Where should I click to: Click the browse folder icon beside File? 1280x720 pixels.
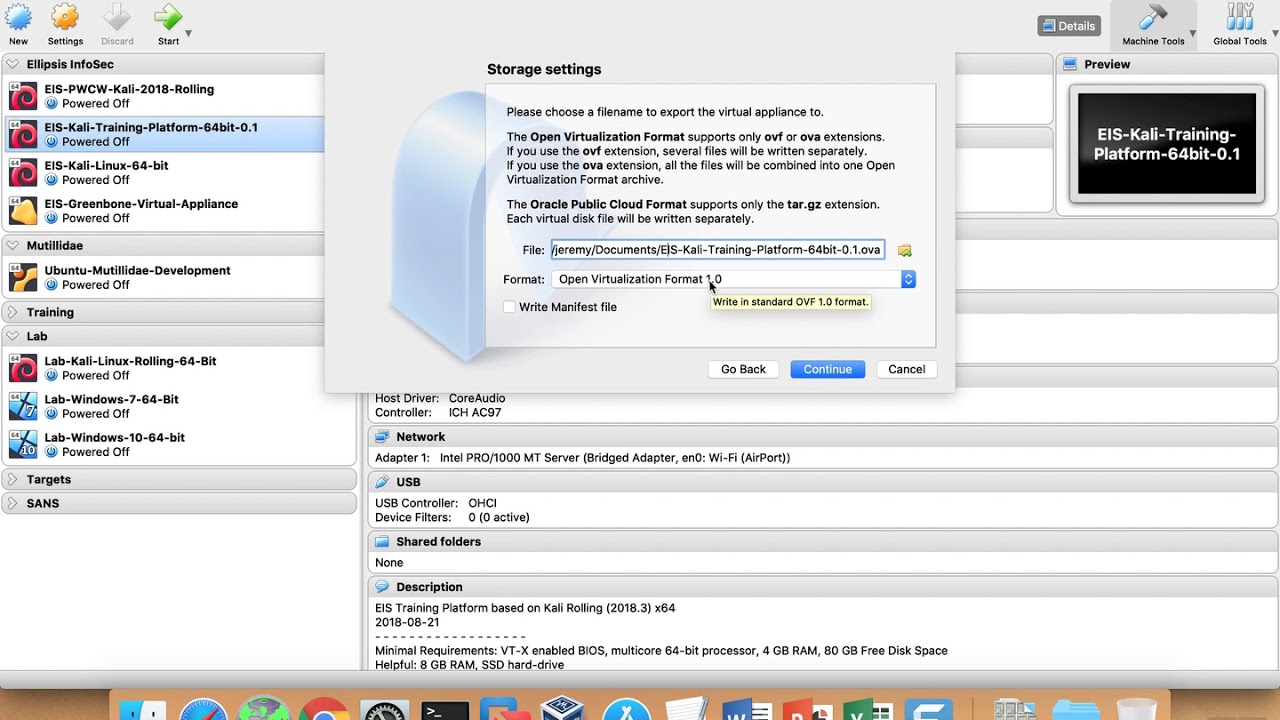pyautogui.click(x=904, y=251)
